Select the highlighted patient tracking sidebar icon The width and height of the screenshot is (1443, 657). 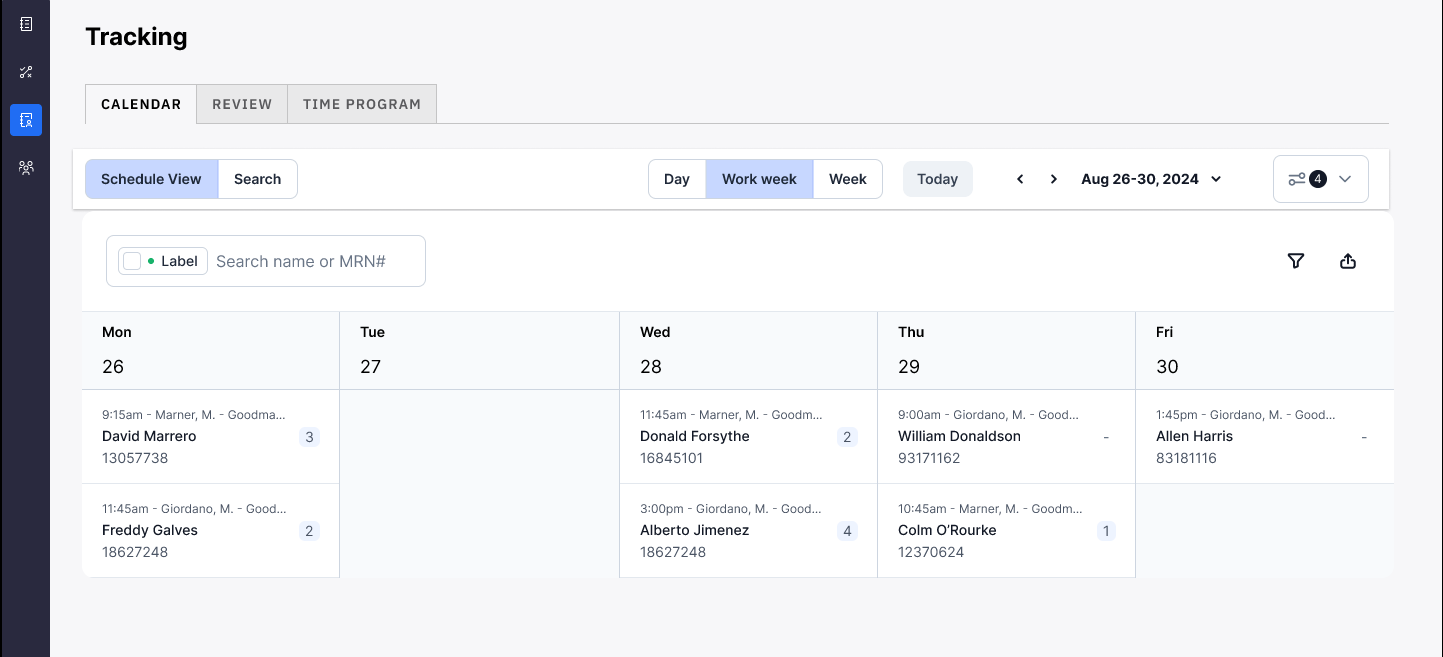(x=26, y=120)
